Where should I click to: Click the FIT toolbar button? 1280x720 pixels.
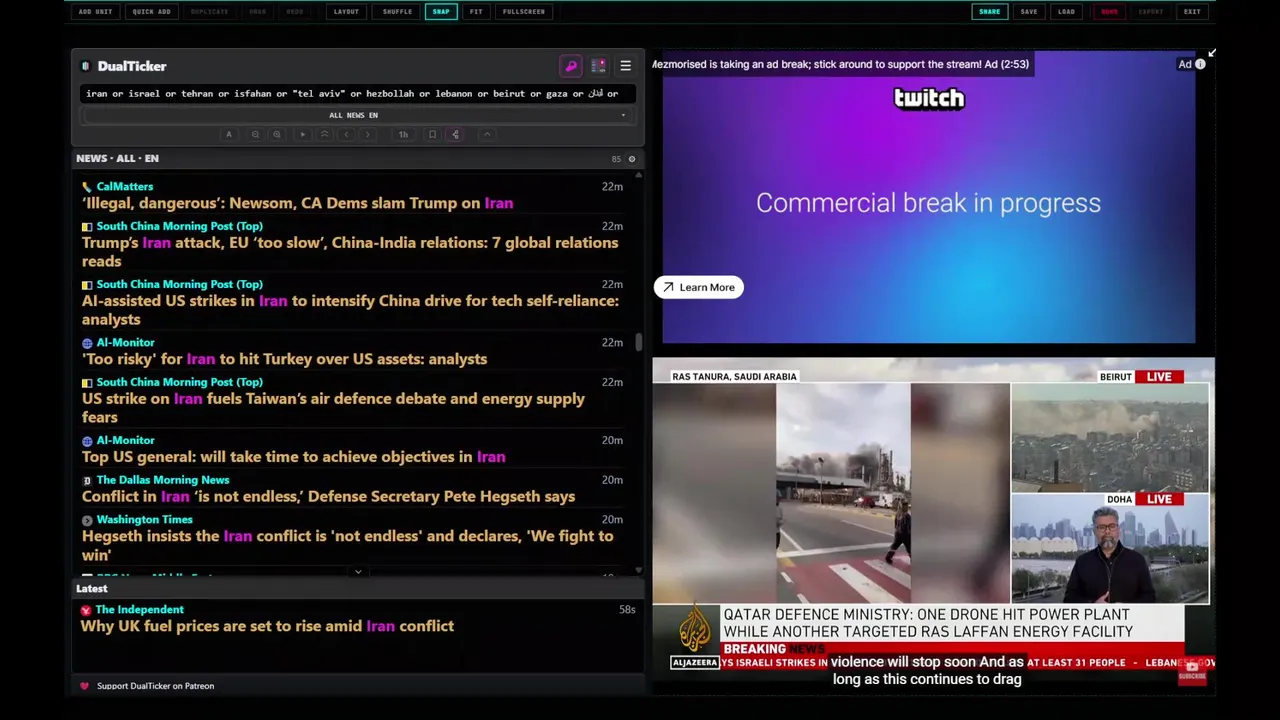[476, 12]
